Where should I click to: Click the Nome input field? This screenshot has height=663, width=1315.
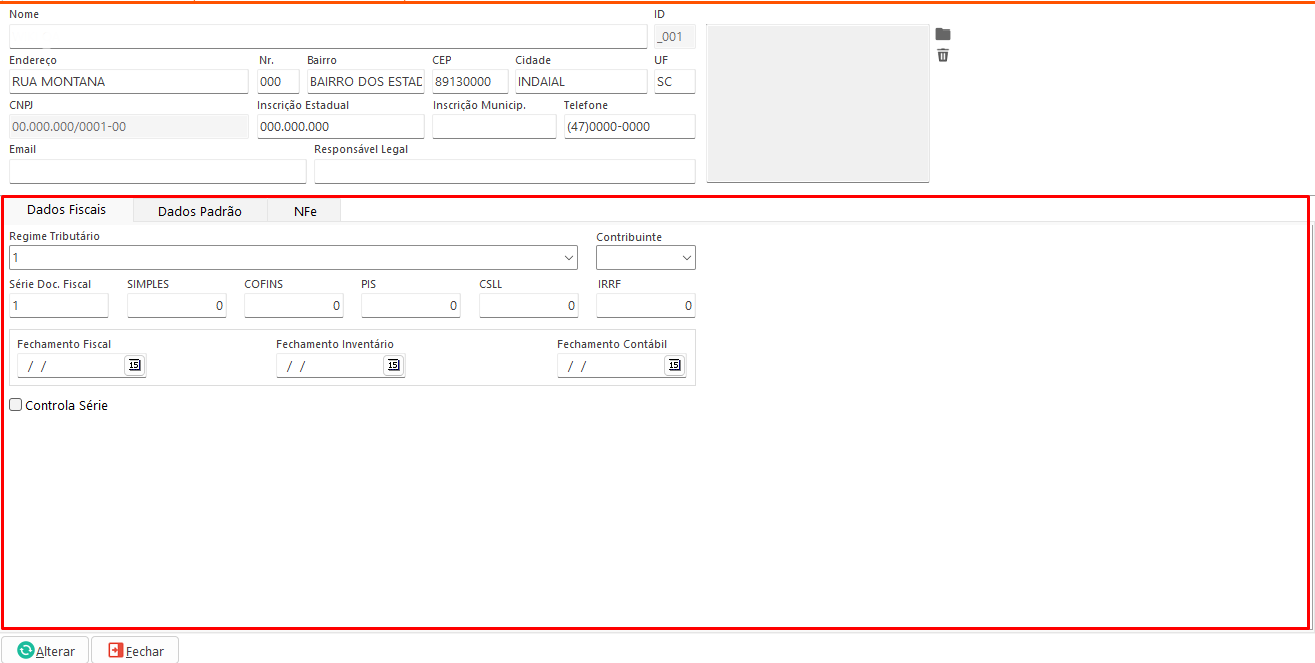tap(328, 37)
